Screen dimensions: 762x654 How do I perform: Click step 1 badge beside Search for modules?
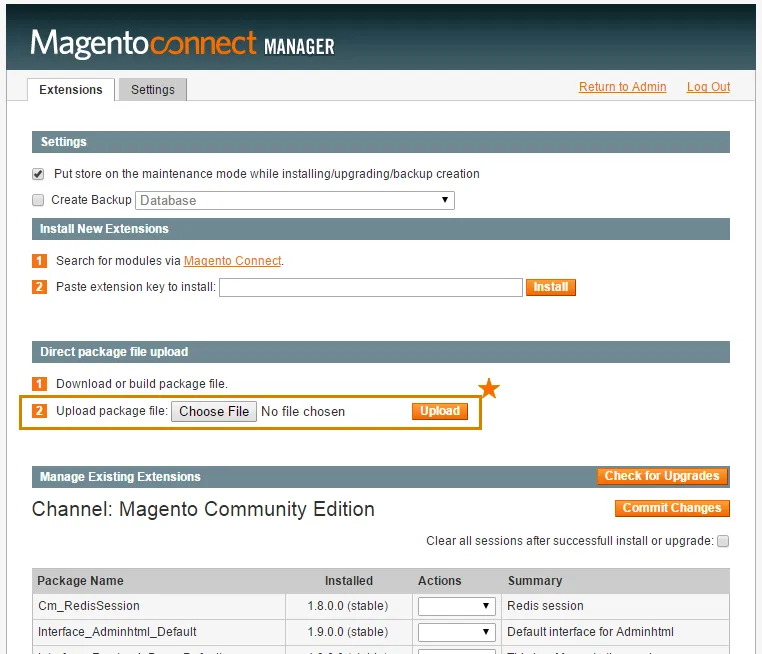(40, 261)
